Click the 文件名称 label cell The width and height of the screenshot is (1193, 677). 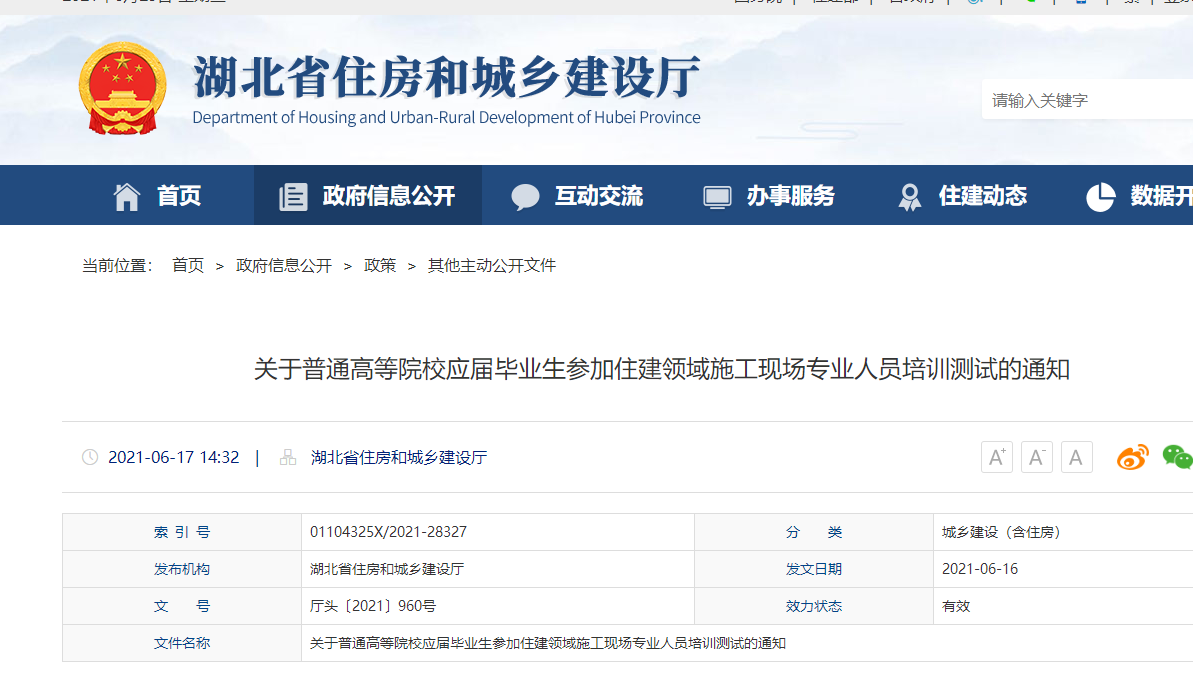[x=182, y=644]
